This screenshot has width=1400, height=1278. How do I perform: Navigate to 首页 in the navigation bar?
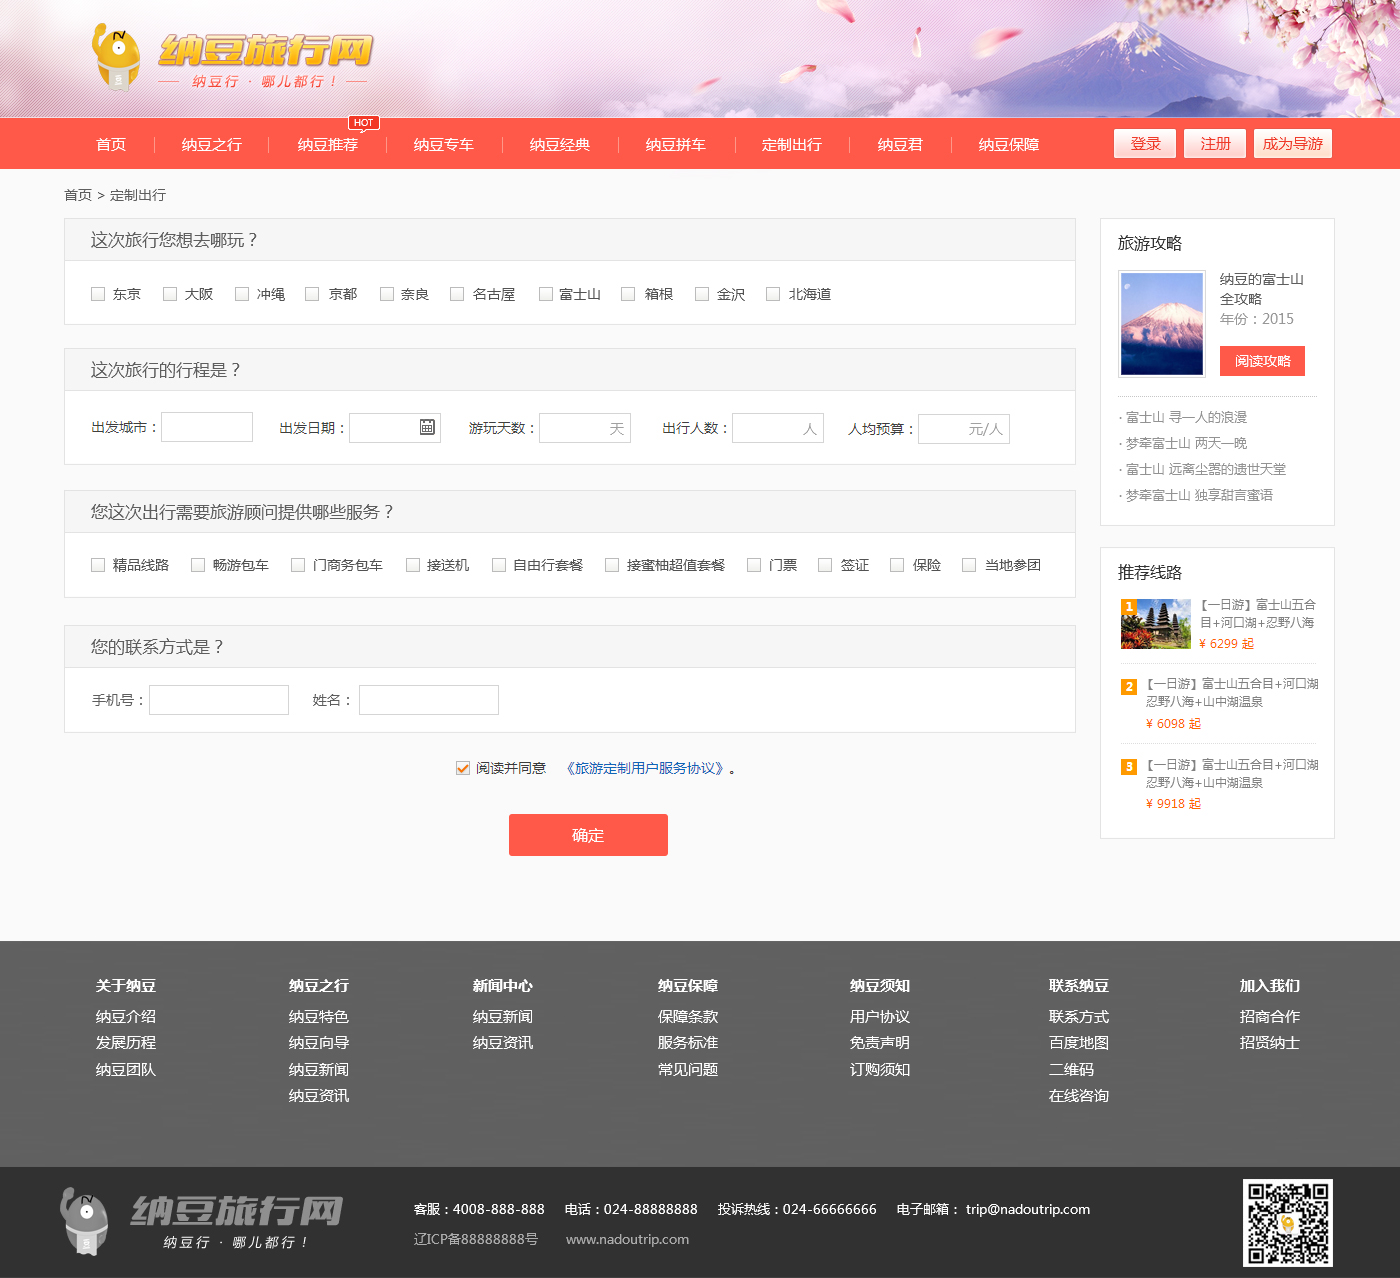[x=110, y=144]
